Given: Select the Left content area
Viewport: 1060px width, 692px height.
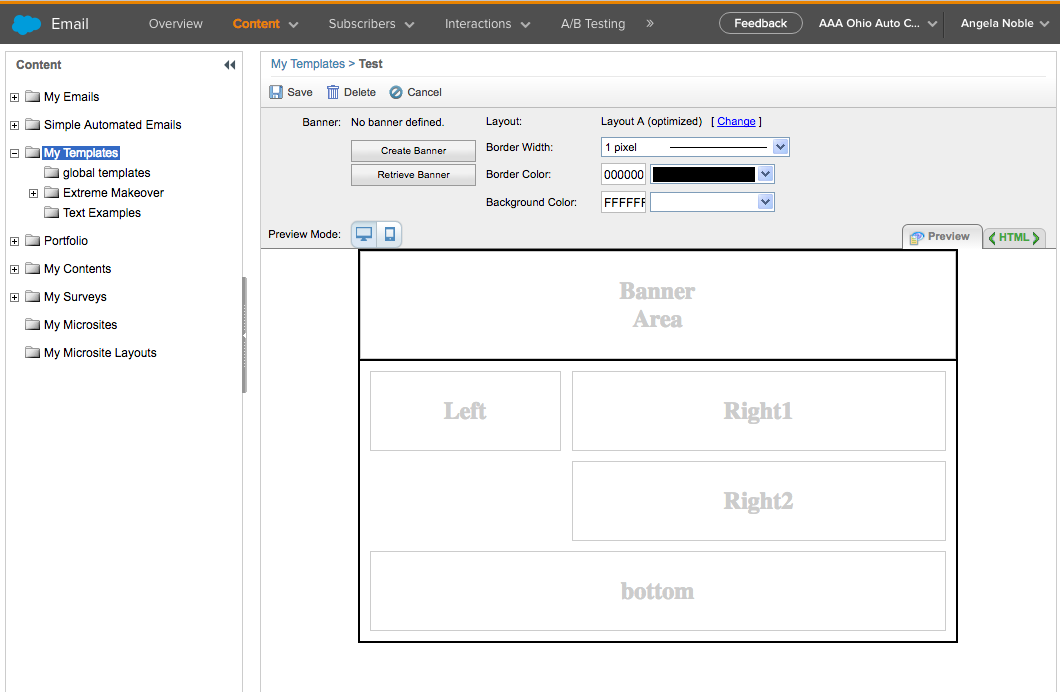Looking at the screenshot, I should pyautogui.click(x=465, y=411).
